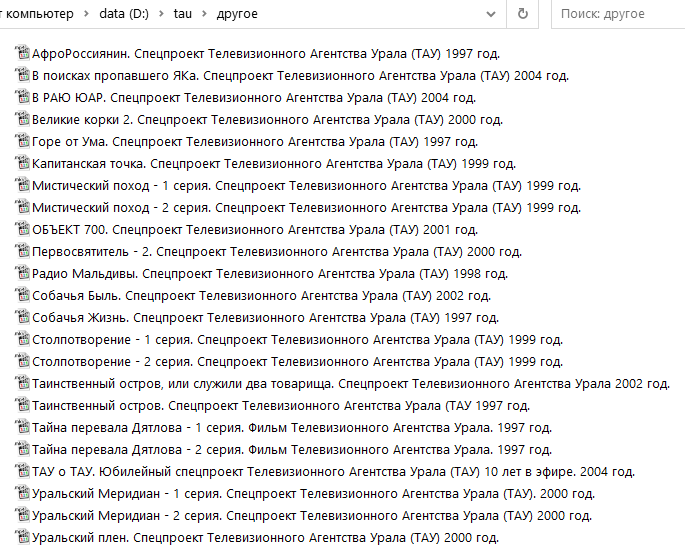Select Столпотворение - 1 серия file name
This screenshot has height=554, width=685.
click(x=297, y=339)
